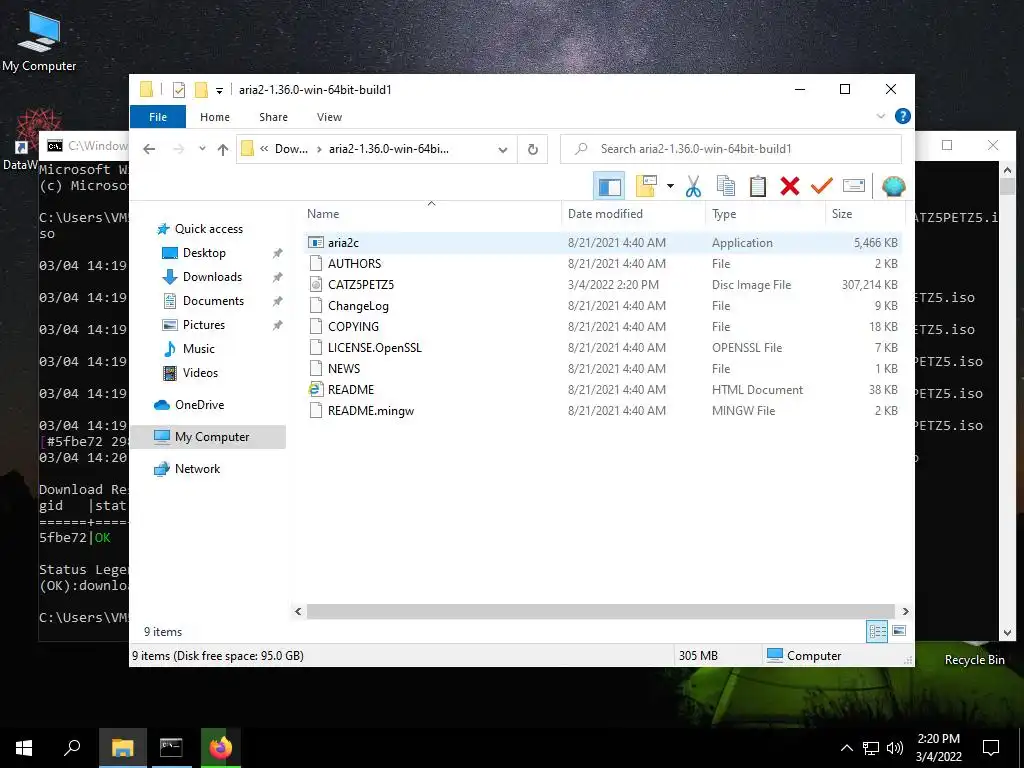
Task: Select the NEWS file
Action: pos(603,368)
